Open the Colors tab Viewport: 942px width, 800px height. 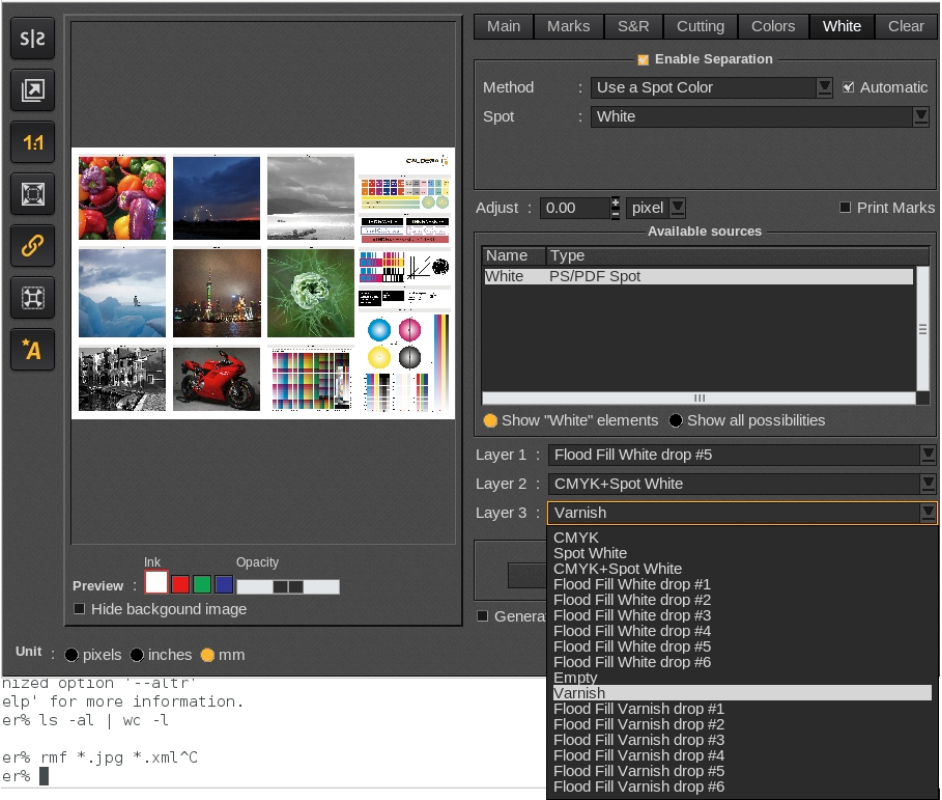[773, 26]
